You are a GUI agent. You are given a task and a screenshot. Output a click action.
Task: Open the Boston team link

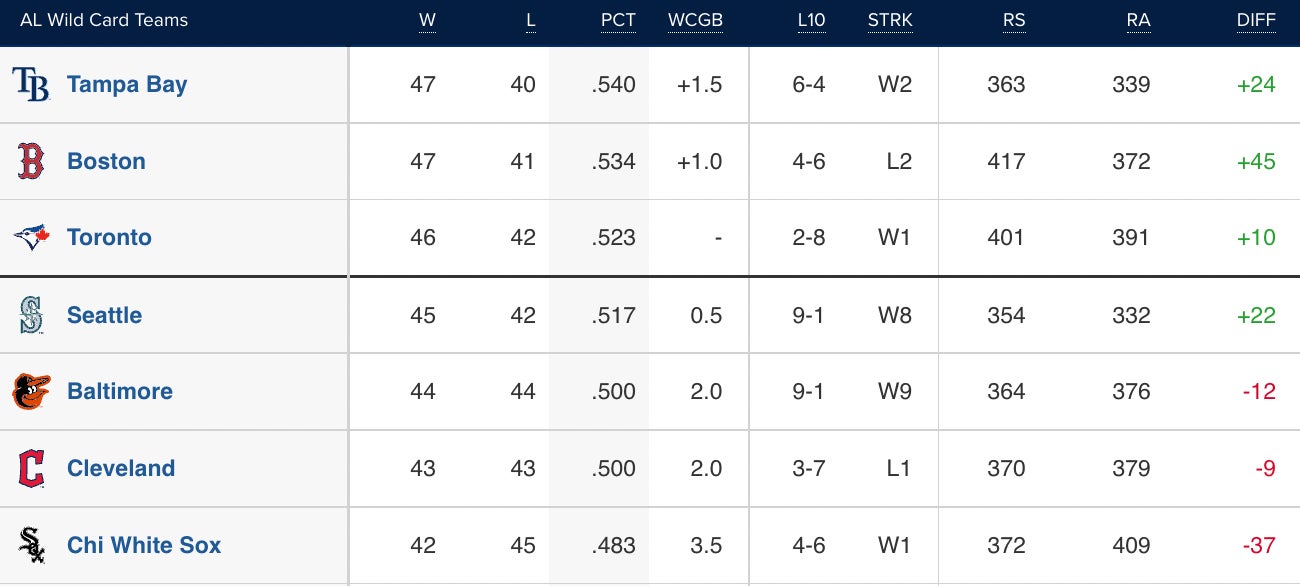pos(106,161)
